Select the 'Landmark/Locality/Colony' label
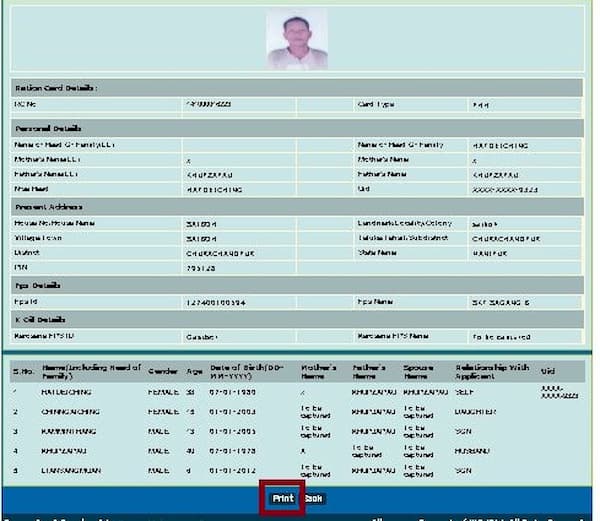This screenshot has height=521, width=600. [405, 223]
